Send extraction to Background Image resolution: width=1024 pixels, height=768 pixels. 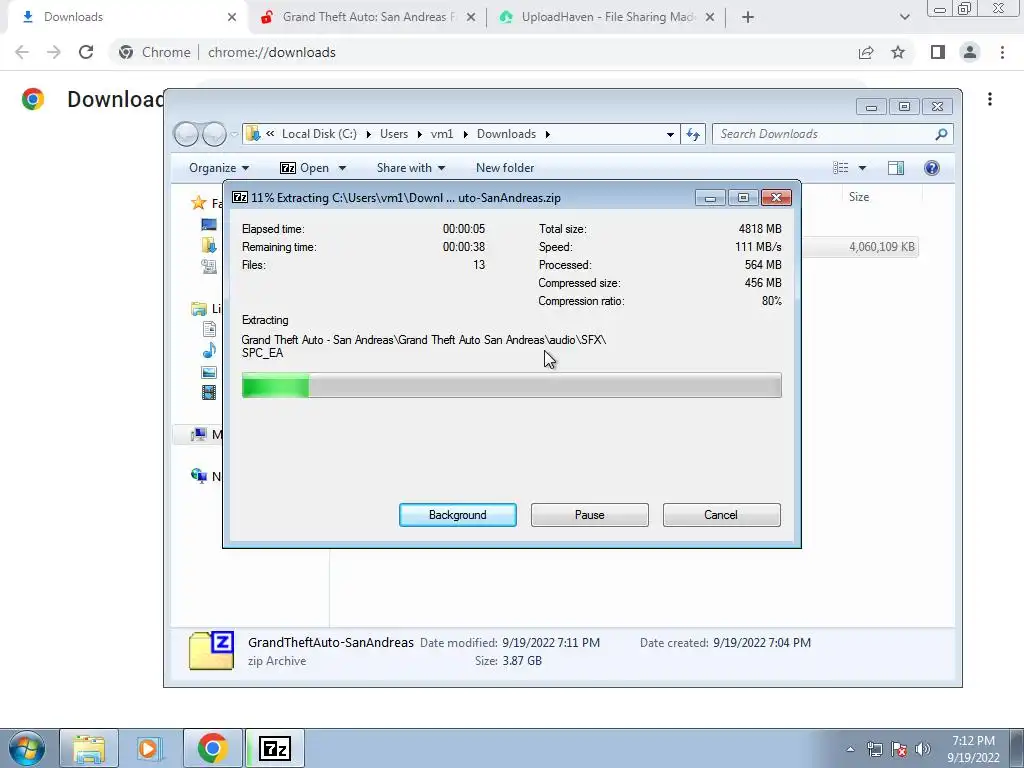coord(457,515)
